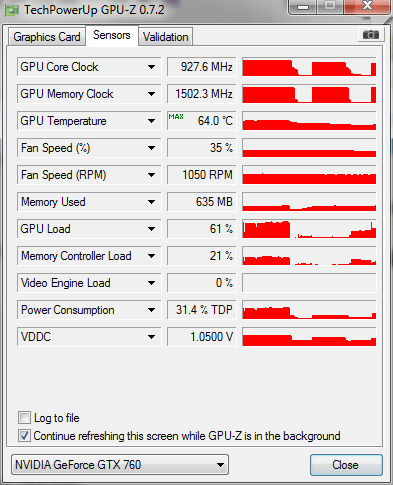
Task: Uncheck Continue refreshing in background
Action: coord(24,436)
